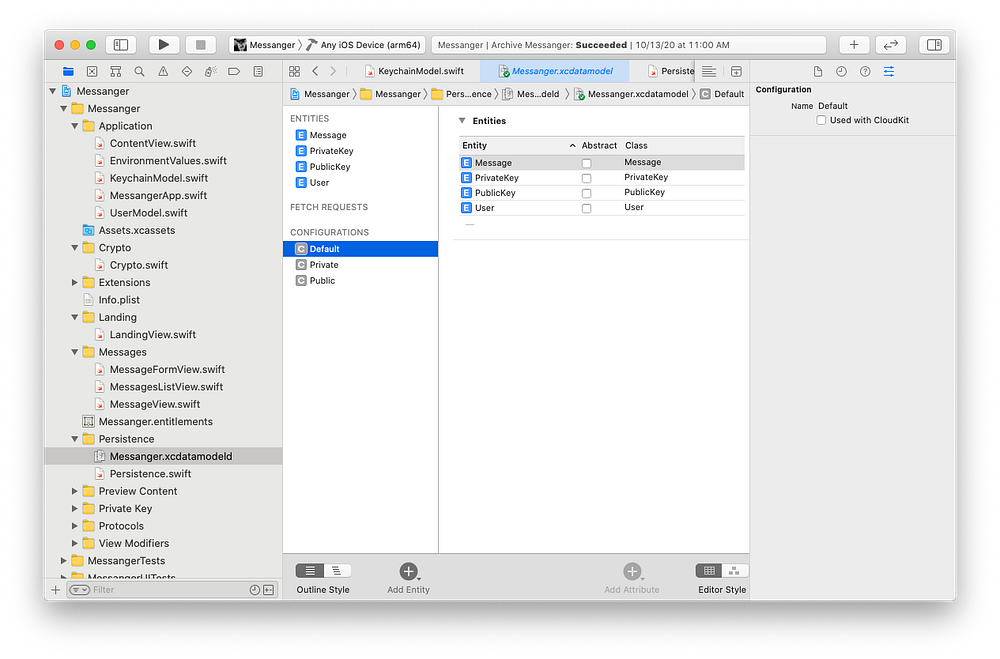The width and height of the screenshot is (1000, 659).
Task: Sort by the Entity column header
Action: click(518, 145)
